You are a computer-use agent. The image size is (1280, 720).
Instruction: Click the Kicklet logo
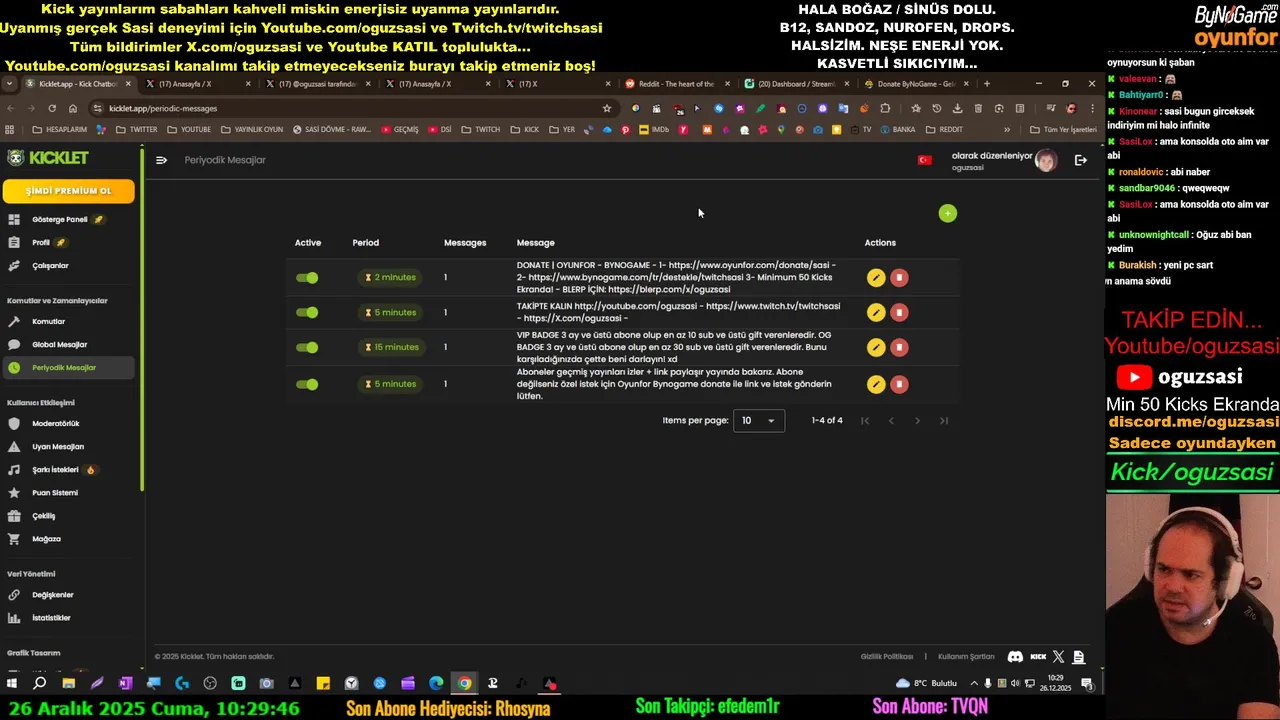click(x=48, y=158)
